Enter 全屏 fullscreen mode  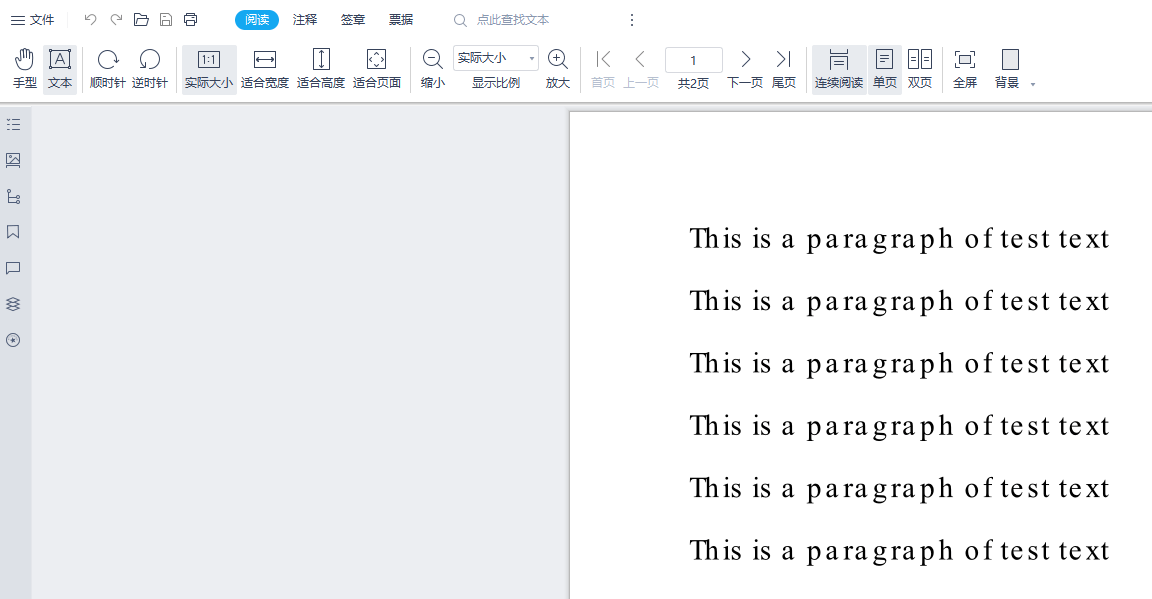[965, 69]
